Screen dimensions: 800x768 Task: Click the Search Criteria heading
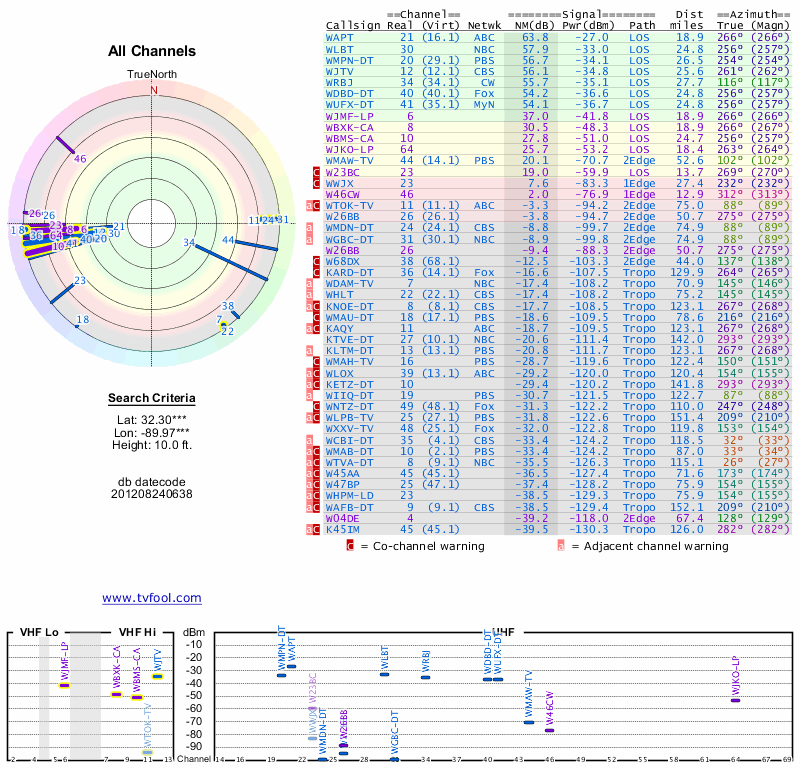click(x=152, y=398)
